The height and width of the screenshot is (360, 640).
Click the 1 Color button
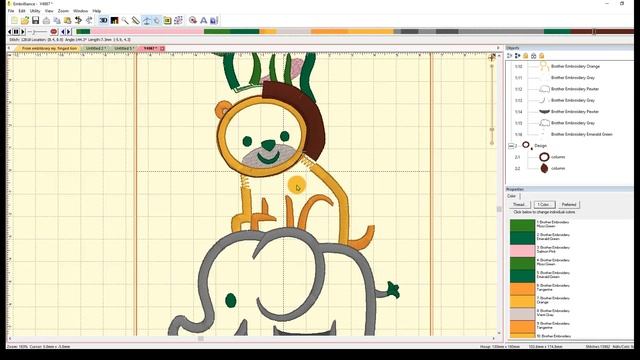[x=544, y=204]
